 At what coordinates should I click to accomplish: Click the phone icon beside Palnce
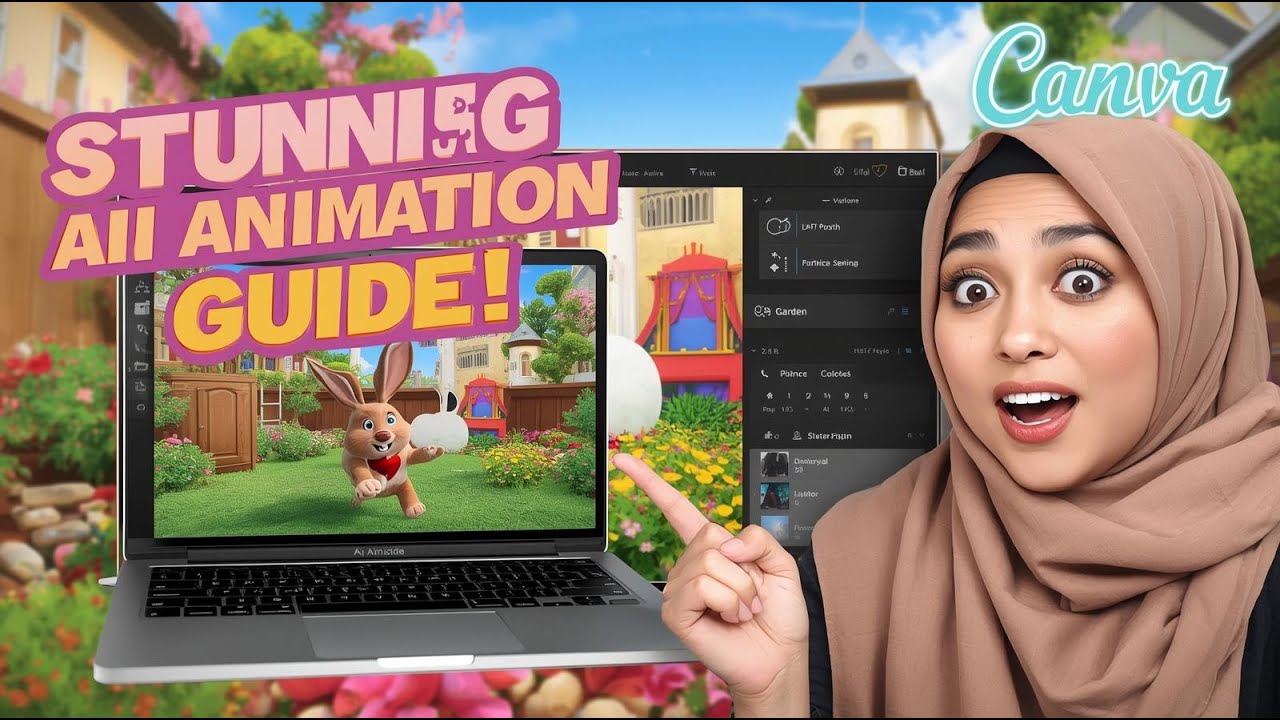click(765, 374)
